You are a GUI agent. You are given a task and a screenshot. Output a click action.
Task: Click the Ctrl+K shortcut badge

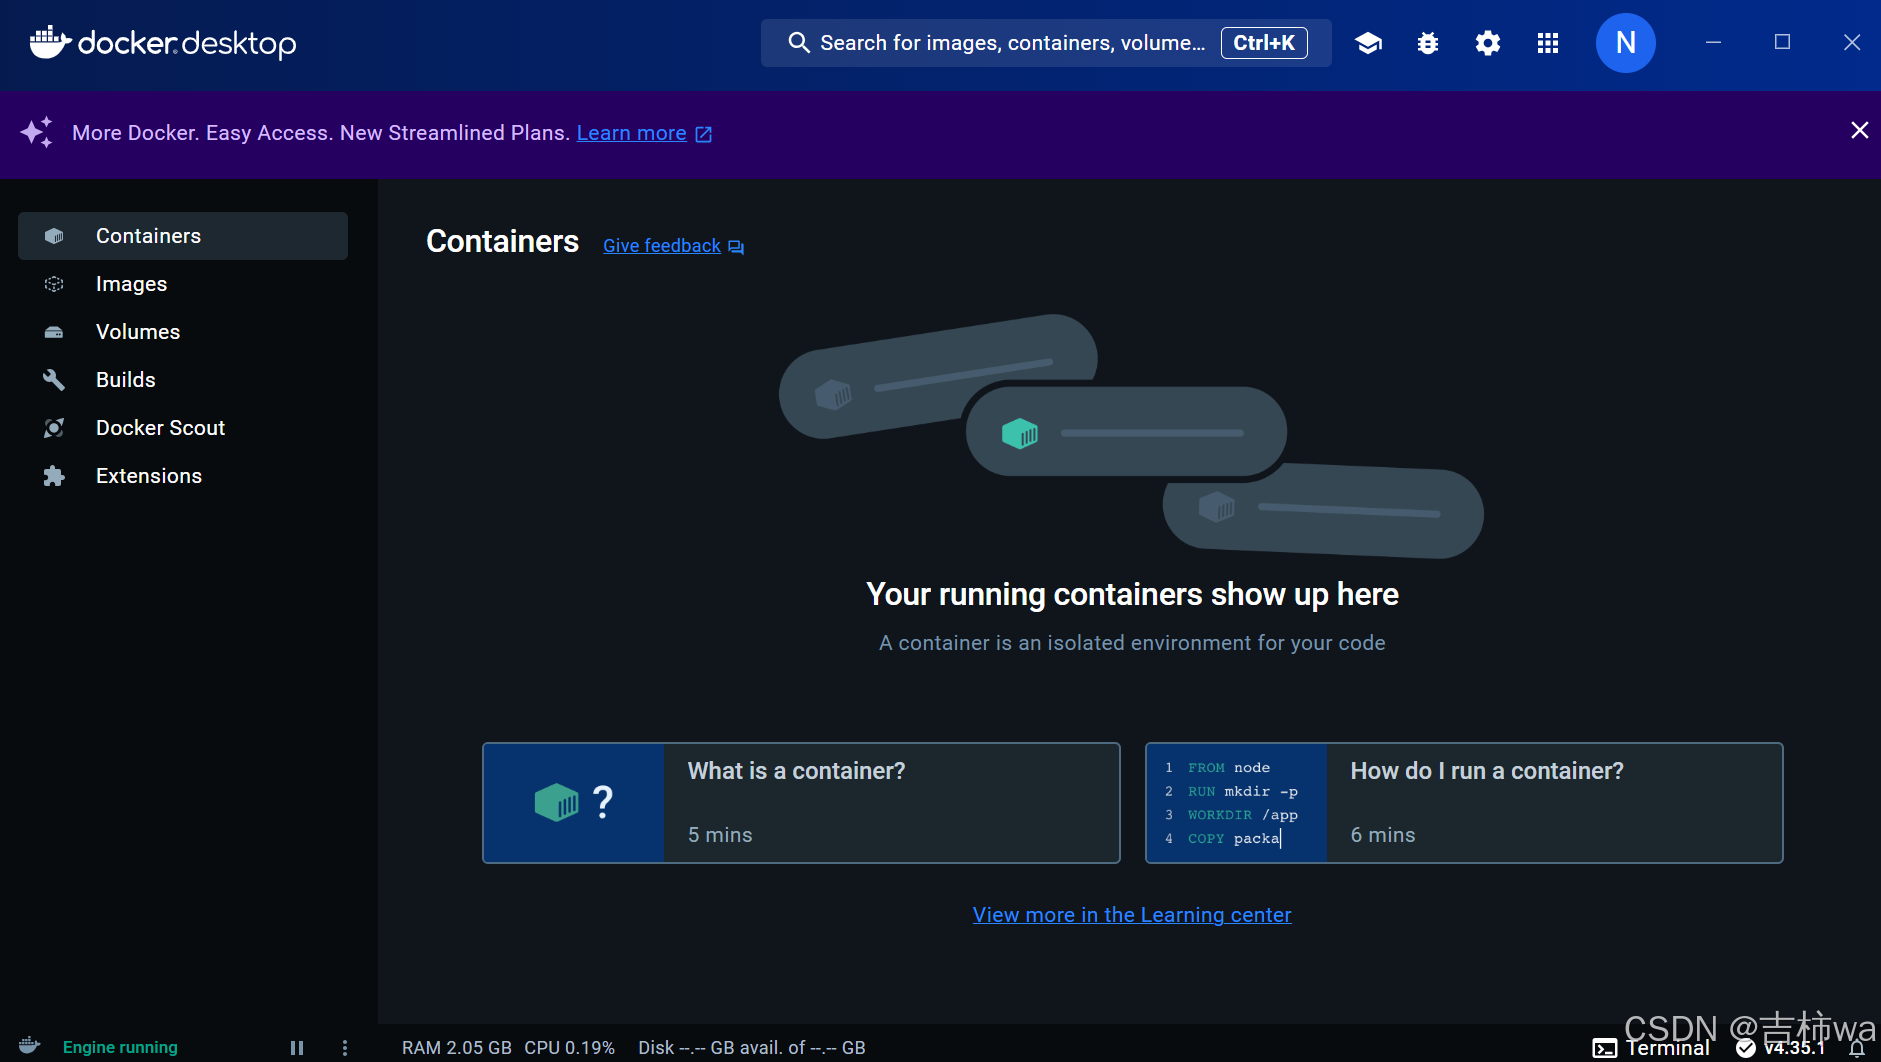[x=1264, y=43]
